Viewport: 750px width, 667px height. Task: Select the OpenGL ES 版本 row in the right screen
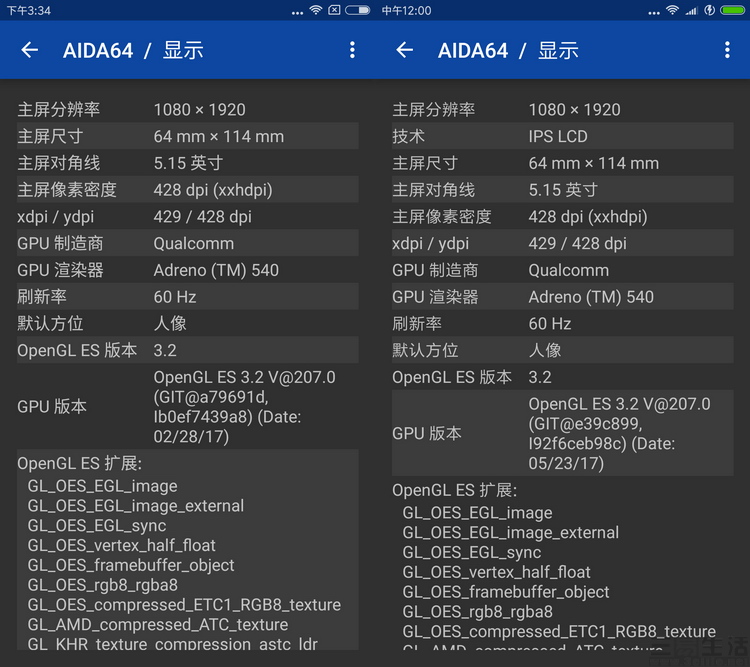click(562, 377)
